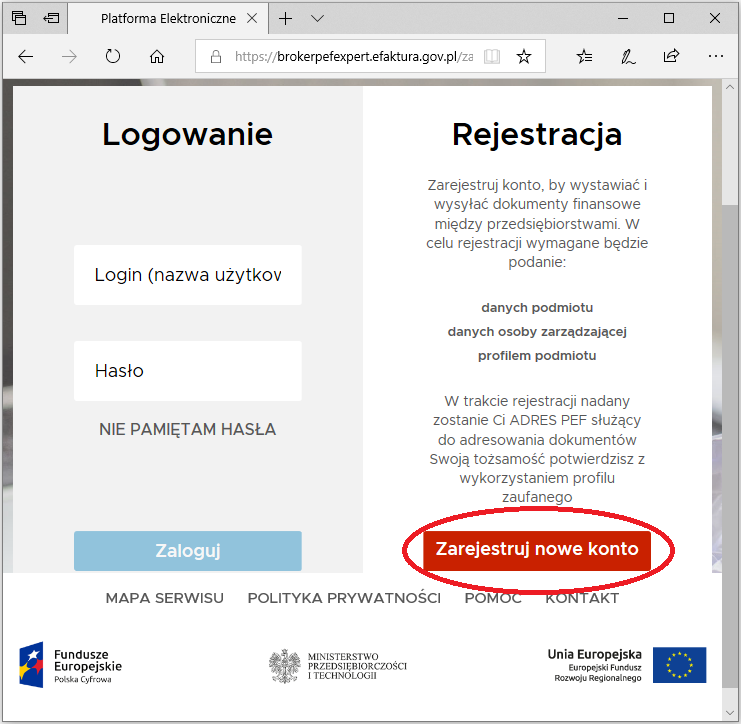View site security lock icon
This screenshot has height=724, width=741.
tap(216, 57)
